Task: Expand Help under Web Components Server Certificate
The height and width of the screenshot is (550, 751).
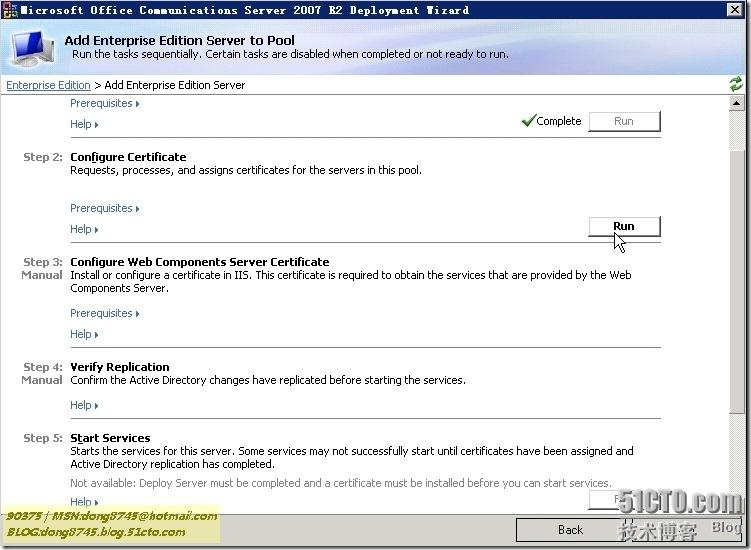Action: pyautogui.click(x=84, y=334)
